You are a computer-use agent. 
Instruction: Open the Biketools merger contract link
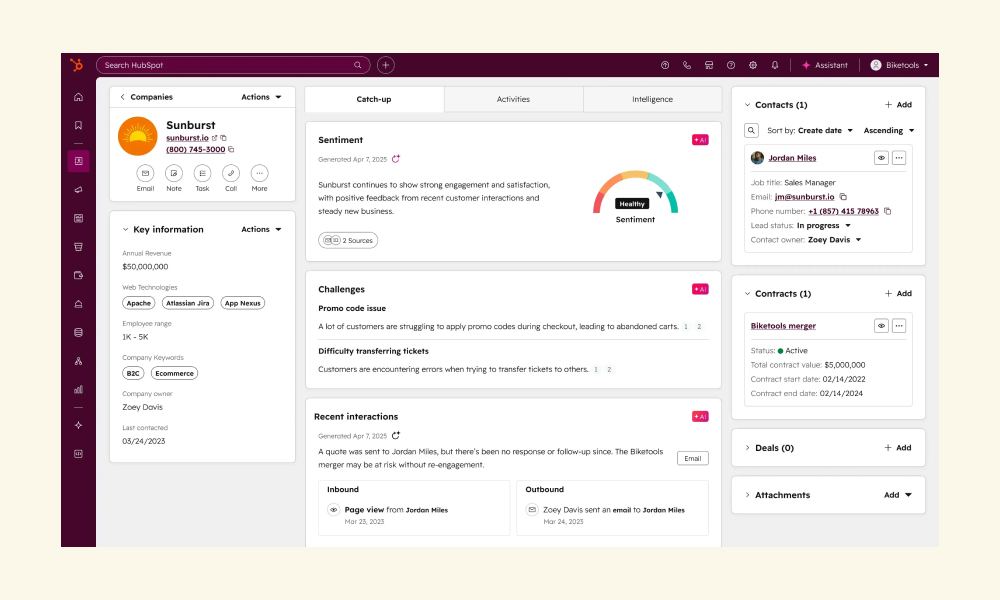(x=783, y=326)
